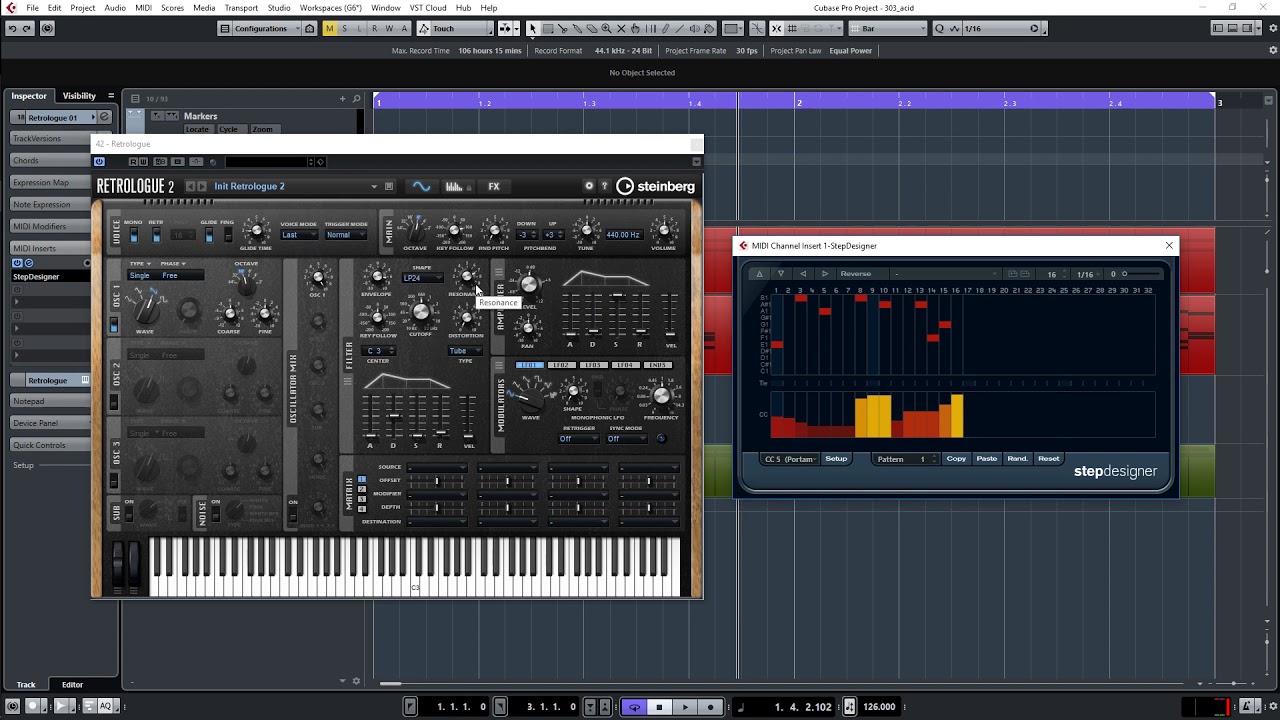Open the Touch automation mode dropdown
The image size is (1280, 720).
point(456,28)
